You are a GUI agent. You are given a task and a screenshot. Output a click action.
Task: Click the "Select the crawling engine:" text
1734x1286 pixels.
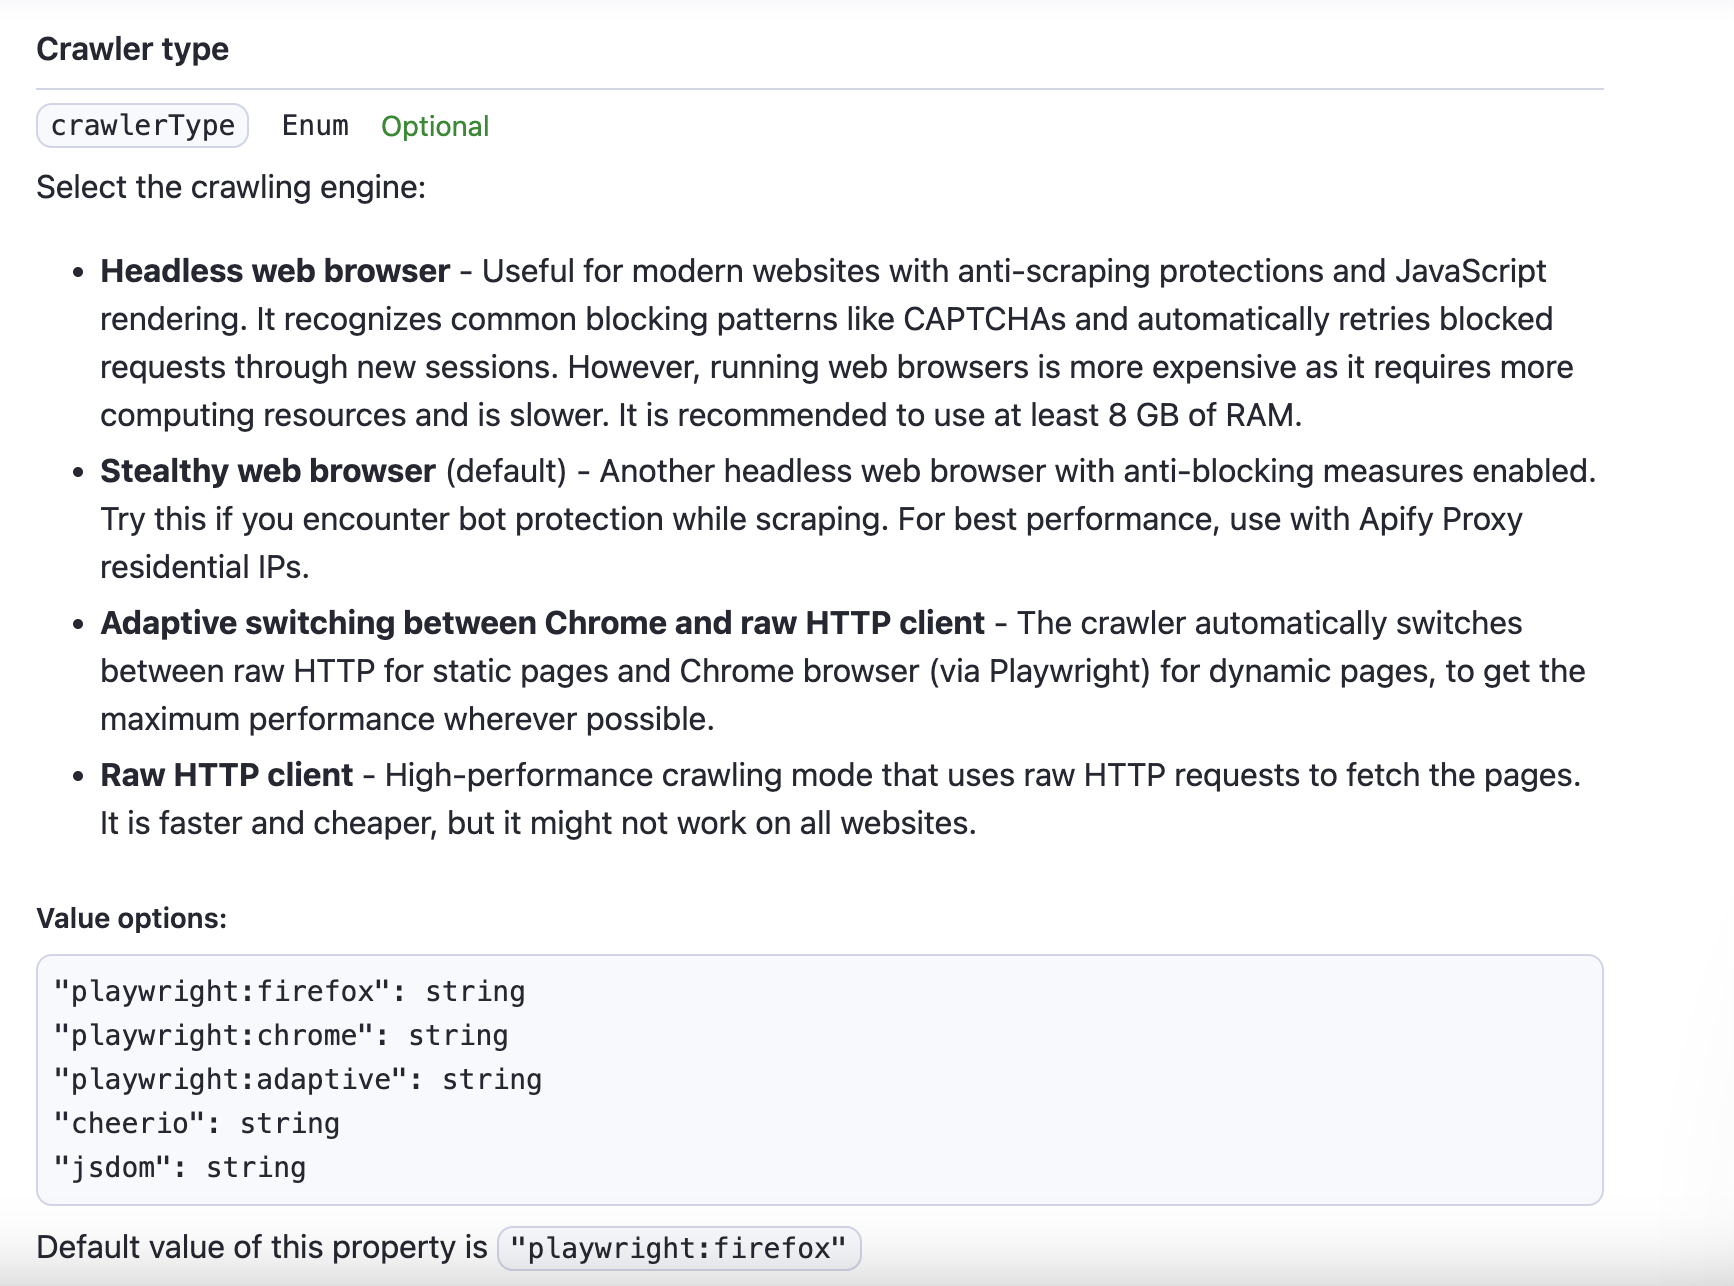231,187
